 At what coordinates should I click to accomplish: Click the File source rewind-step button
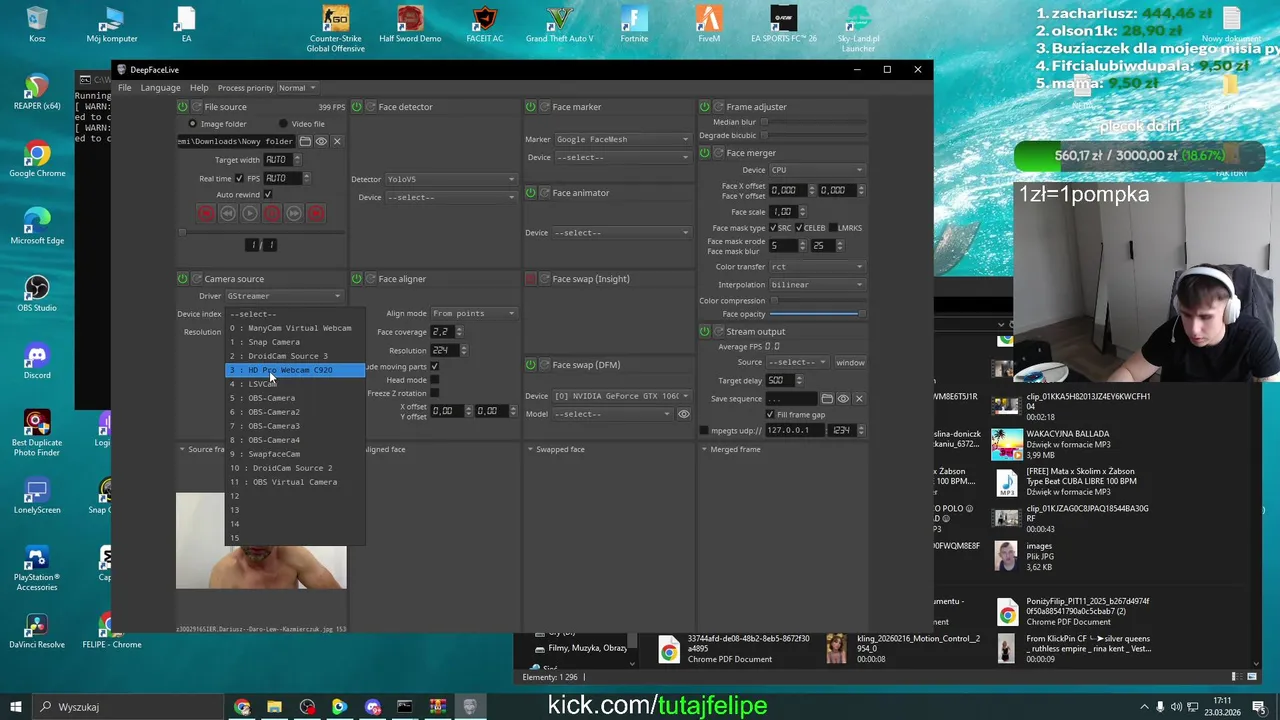228,213
